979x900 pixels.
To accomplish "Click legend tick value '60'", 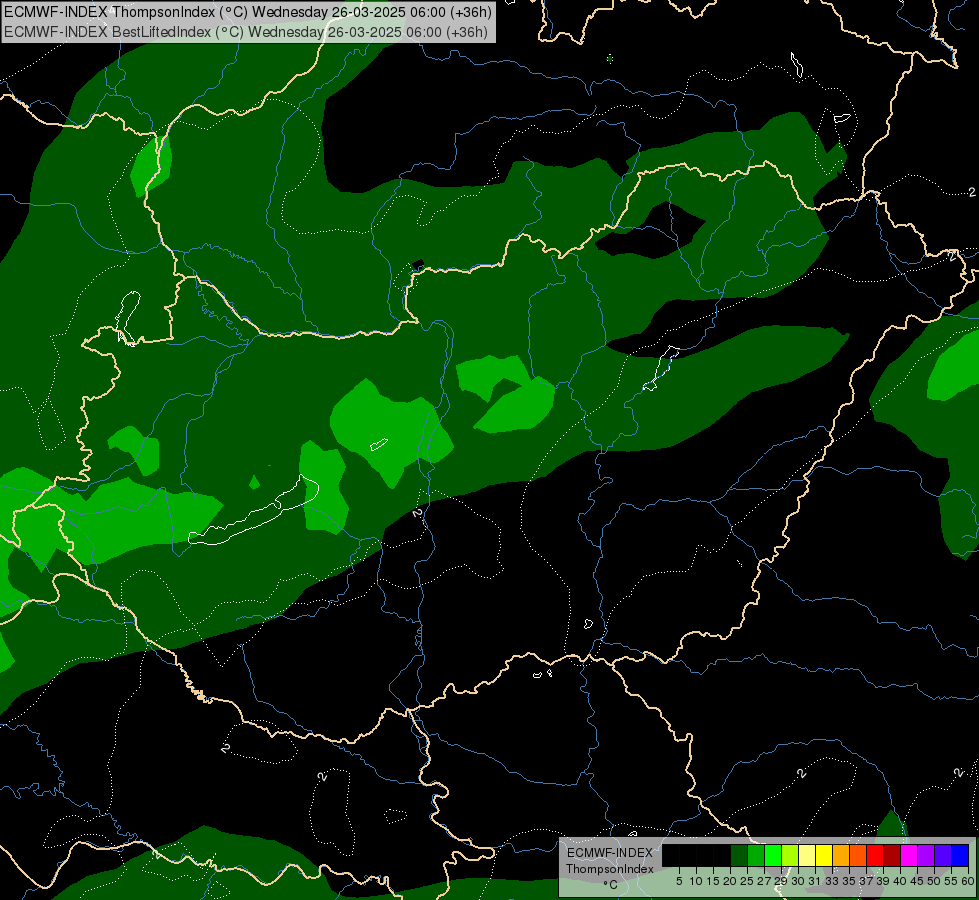I will point(968,881).
